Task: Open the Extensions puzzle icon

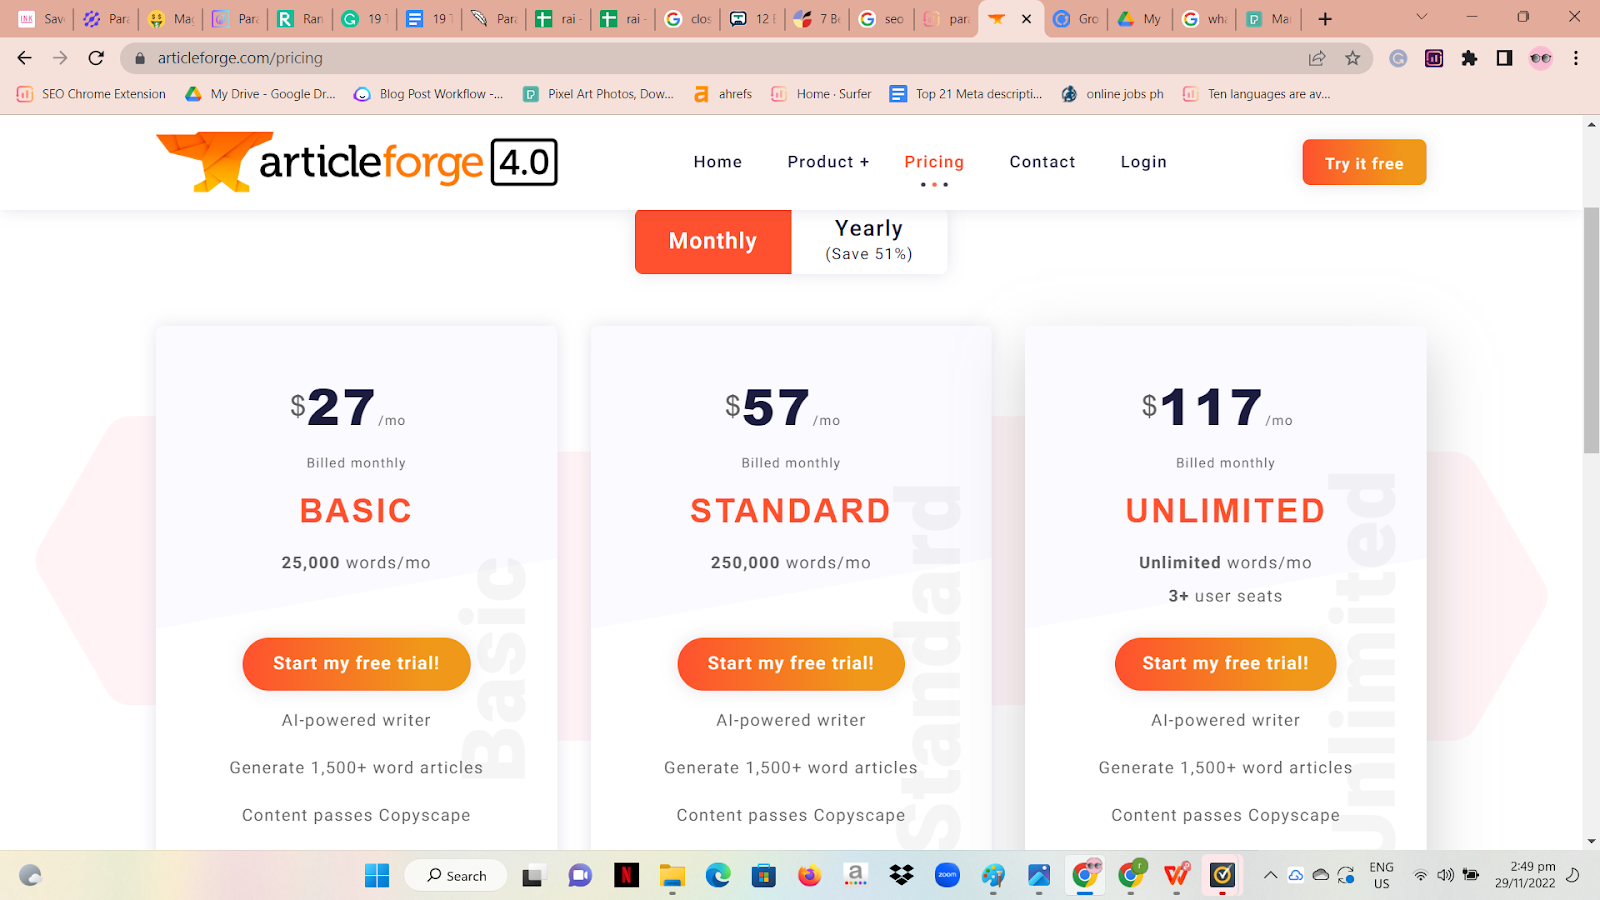Action: [x=1469, y=58]
